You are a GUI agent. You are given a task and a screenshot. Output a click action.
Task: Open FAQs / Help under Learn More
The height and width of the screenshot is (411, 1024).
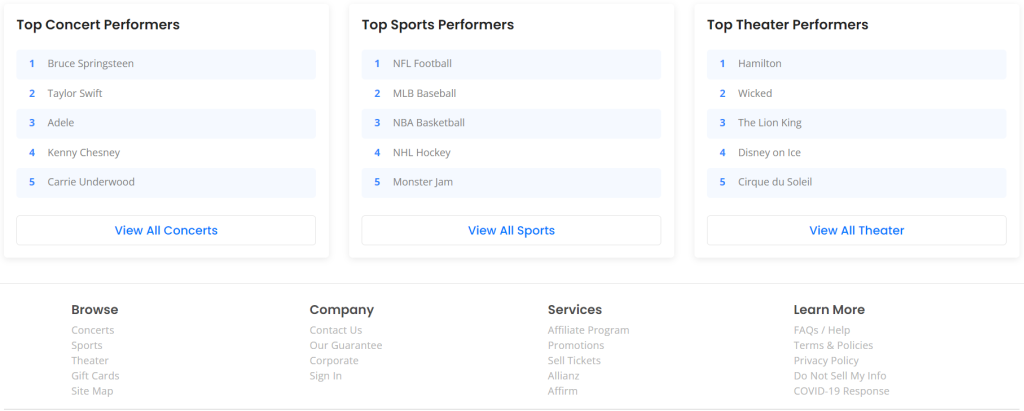[x=821, y=330]
